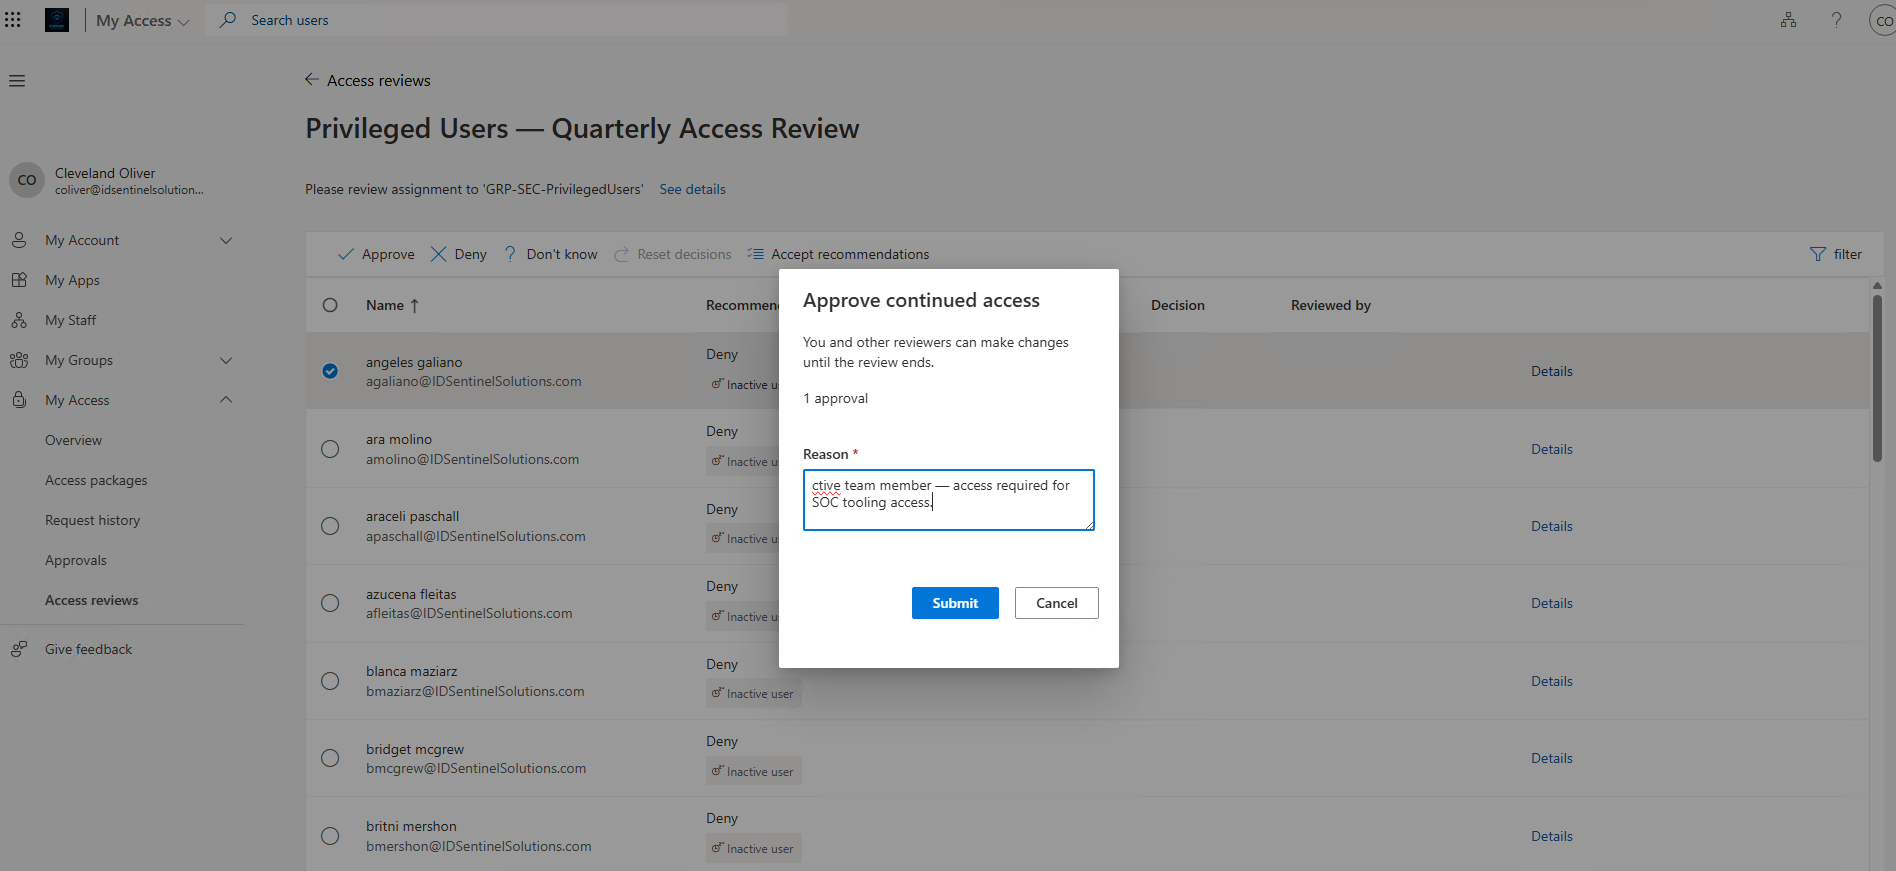Expand the My Groups section chevron
The width and height of the screenshot is (1896, 871).
point(226,360)
